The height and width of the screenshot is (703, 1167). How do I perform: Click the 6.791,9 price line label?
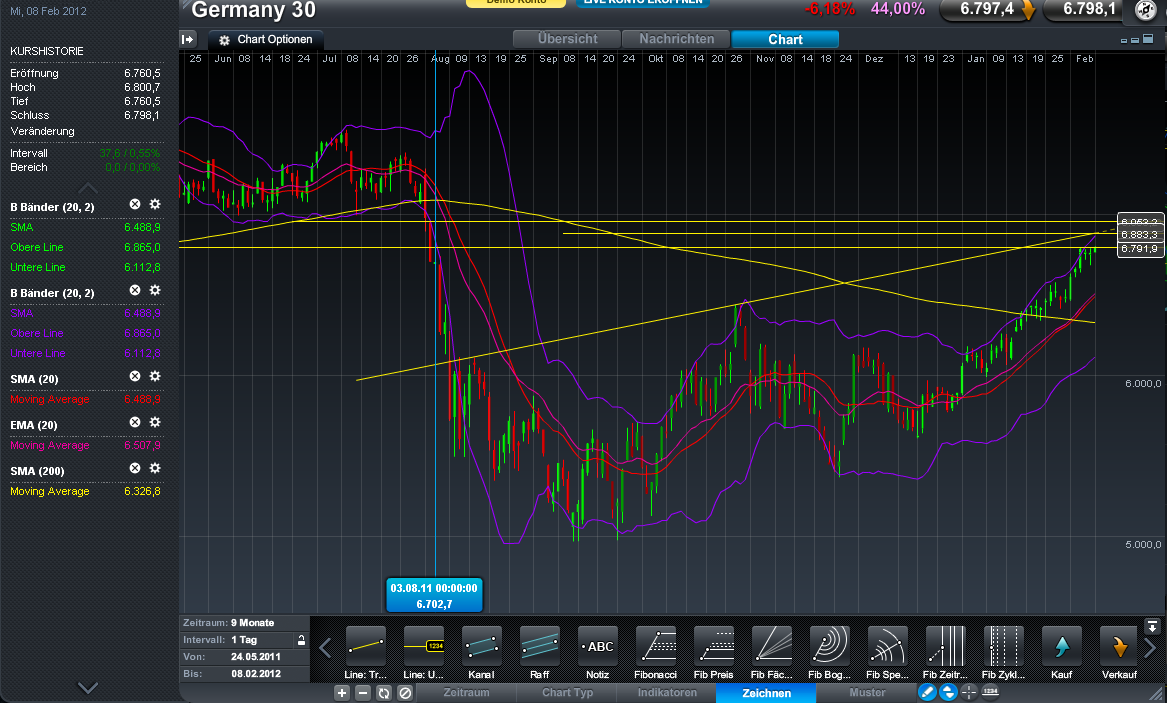[x=1139, y=248]
